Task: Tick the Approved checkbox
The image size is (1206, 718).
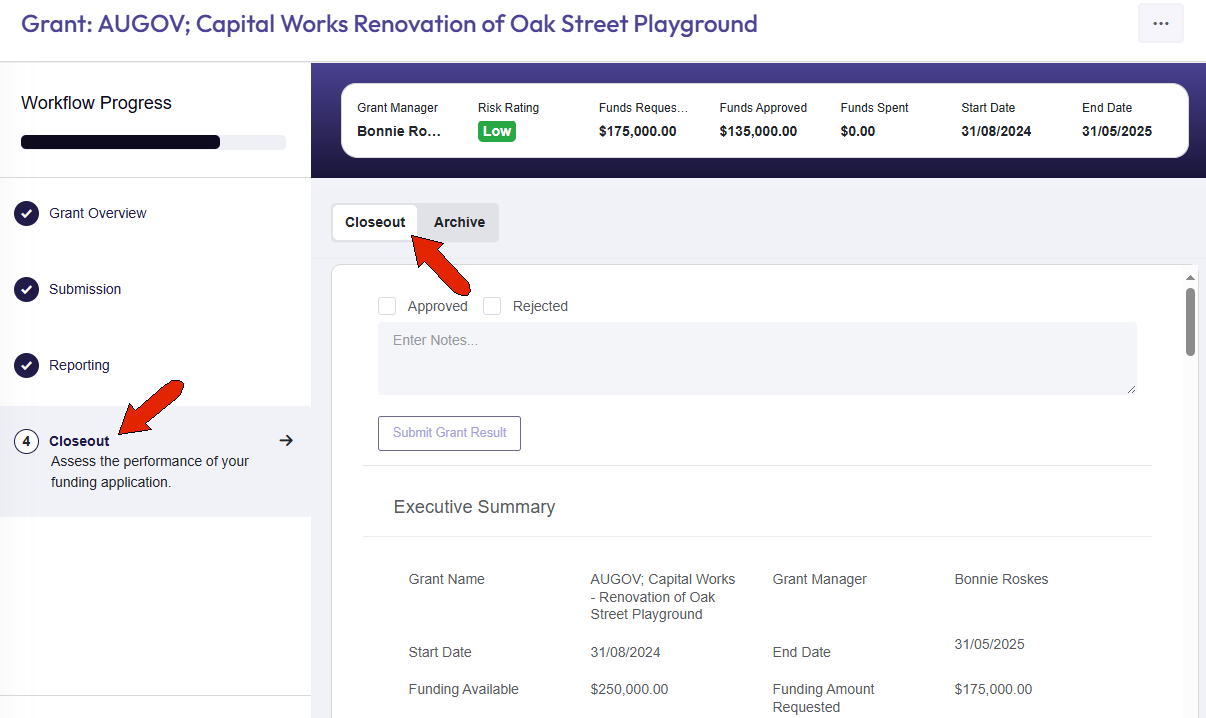Action: (387, 306)
